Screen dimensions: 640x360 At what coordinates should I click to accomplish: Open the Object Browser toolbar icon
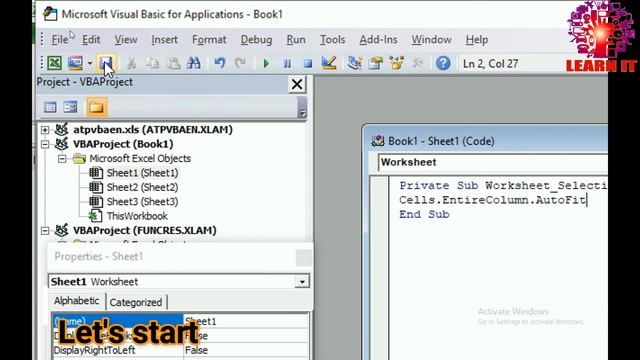tap(396, 63)
